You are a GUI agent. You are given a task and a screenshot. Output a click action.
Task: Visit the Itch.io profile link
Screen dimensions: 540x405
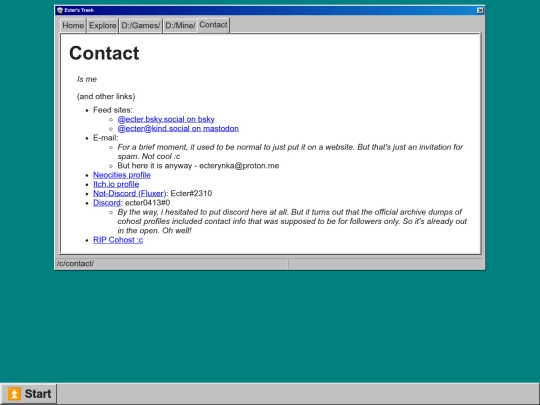(116, 184)
